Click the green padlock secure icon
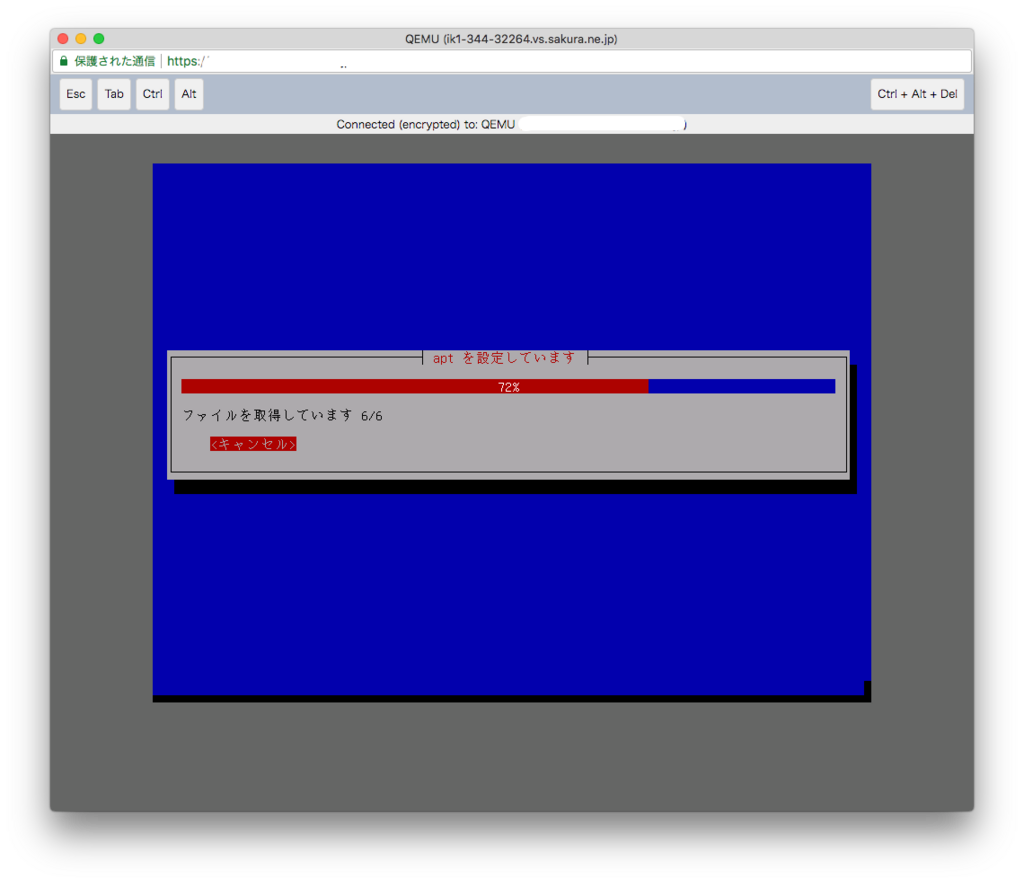1024x883 pixels. 63,61
